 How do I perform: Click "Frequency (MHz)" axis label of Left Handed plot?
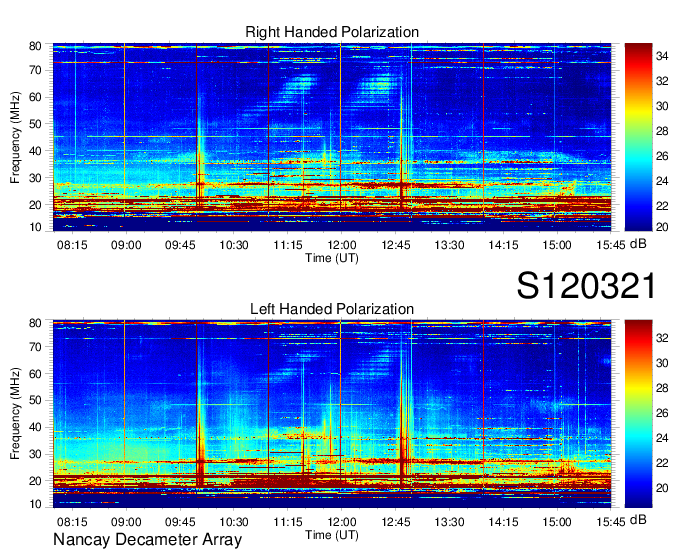point(15,414)
